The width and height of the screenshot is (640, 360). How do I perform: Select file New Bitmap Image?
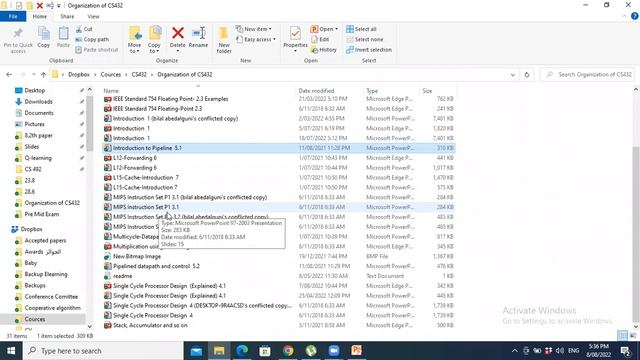coord(137,256)
